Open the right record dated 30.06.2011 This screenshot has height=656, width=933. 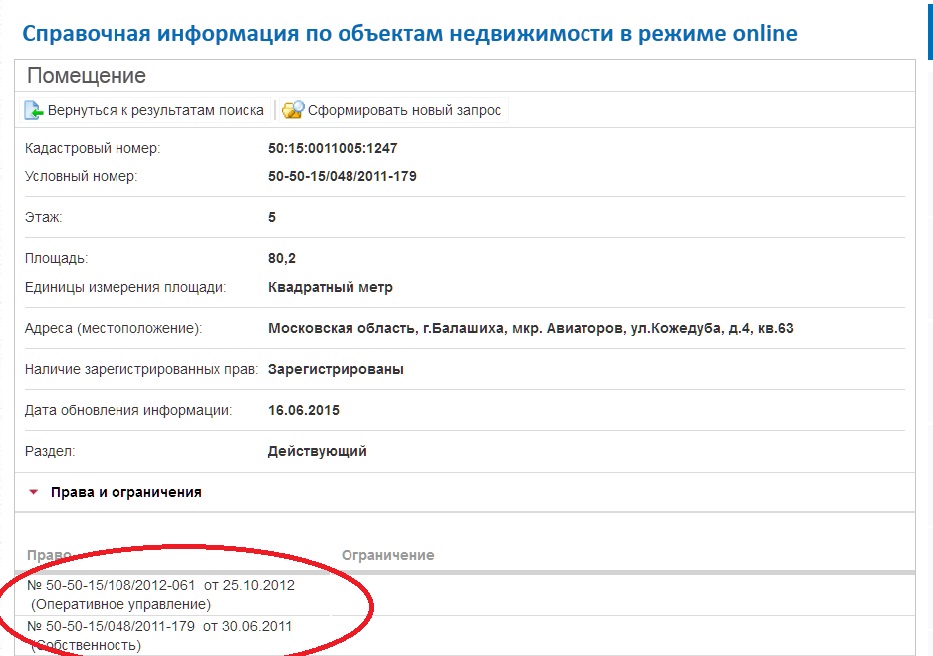click(x=160, y=626)
